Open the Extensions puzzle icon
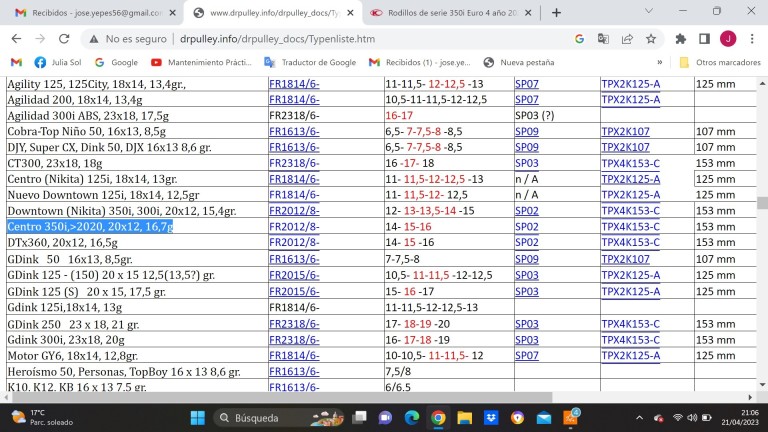The width and height of the screenshot is (768, 432). click(x=681, y=39)
